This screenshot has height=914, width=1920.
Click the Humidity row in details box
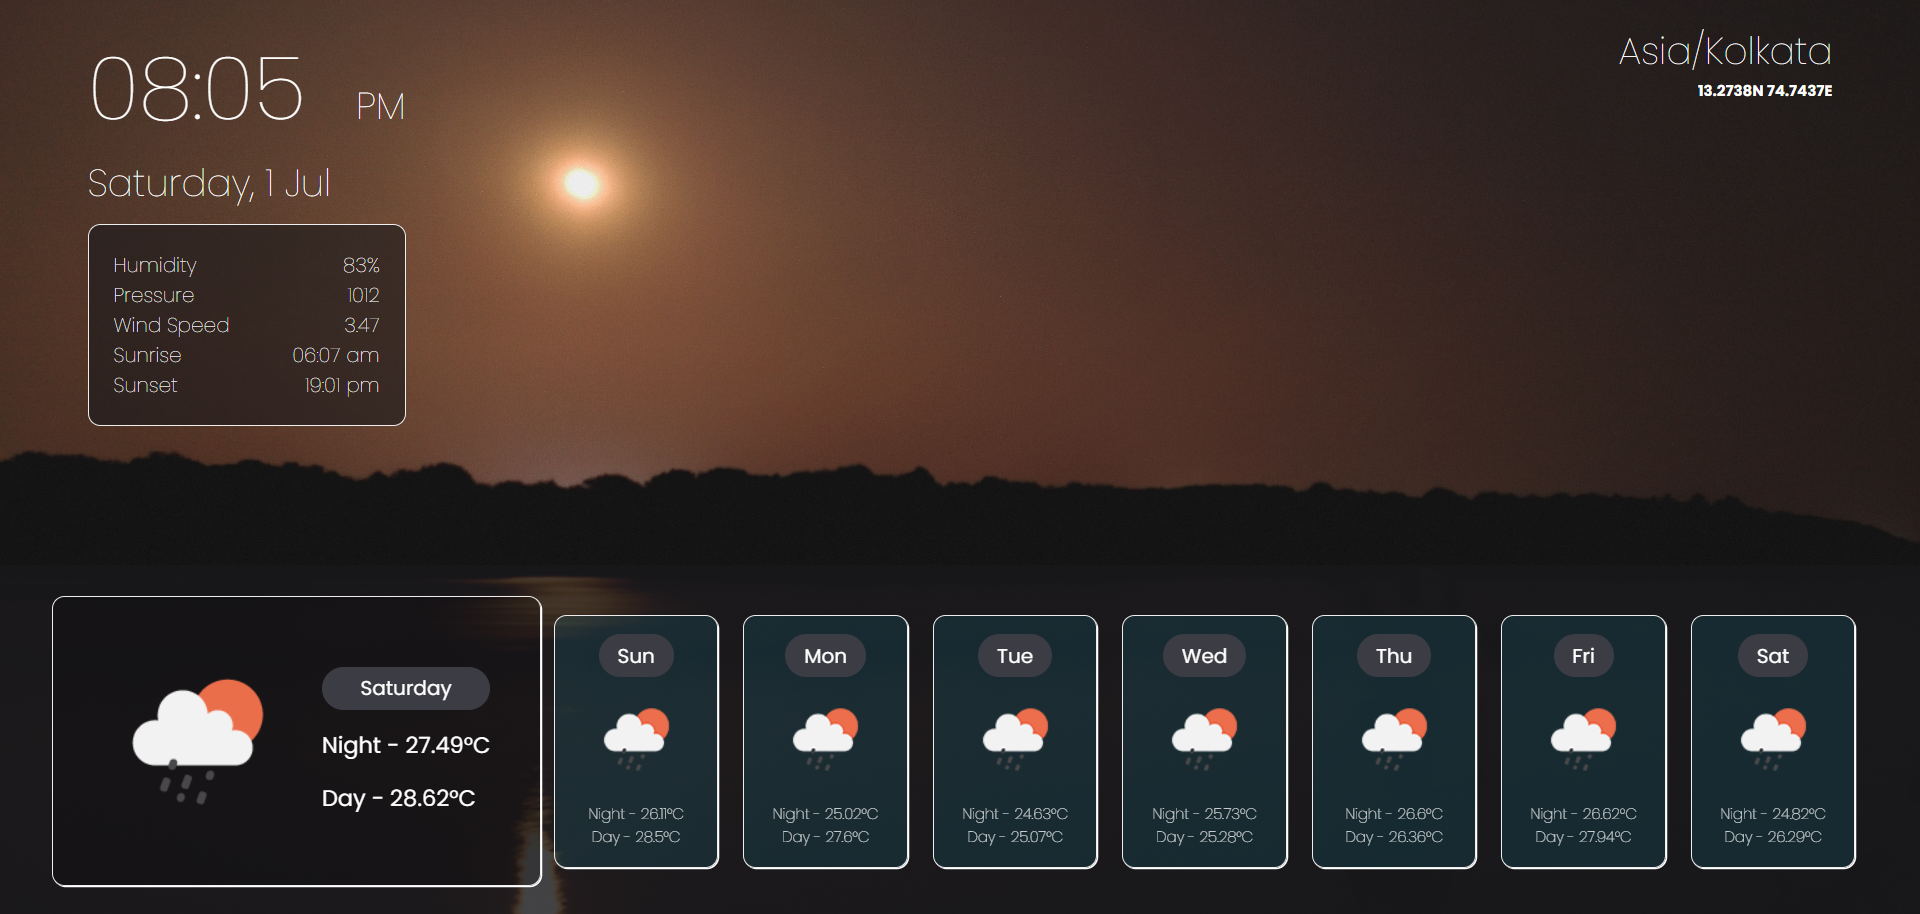pos(246,265)
